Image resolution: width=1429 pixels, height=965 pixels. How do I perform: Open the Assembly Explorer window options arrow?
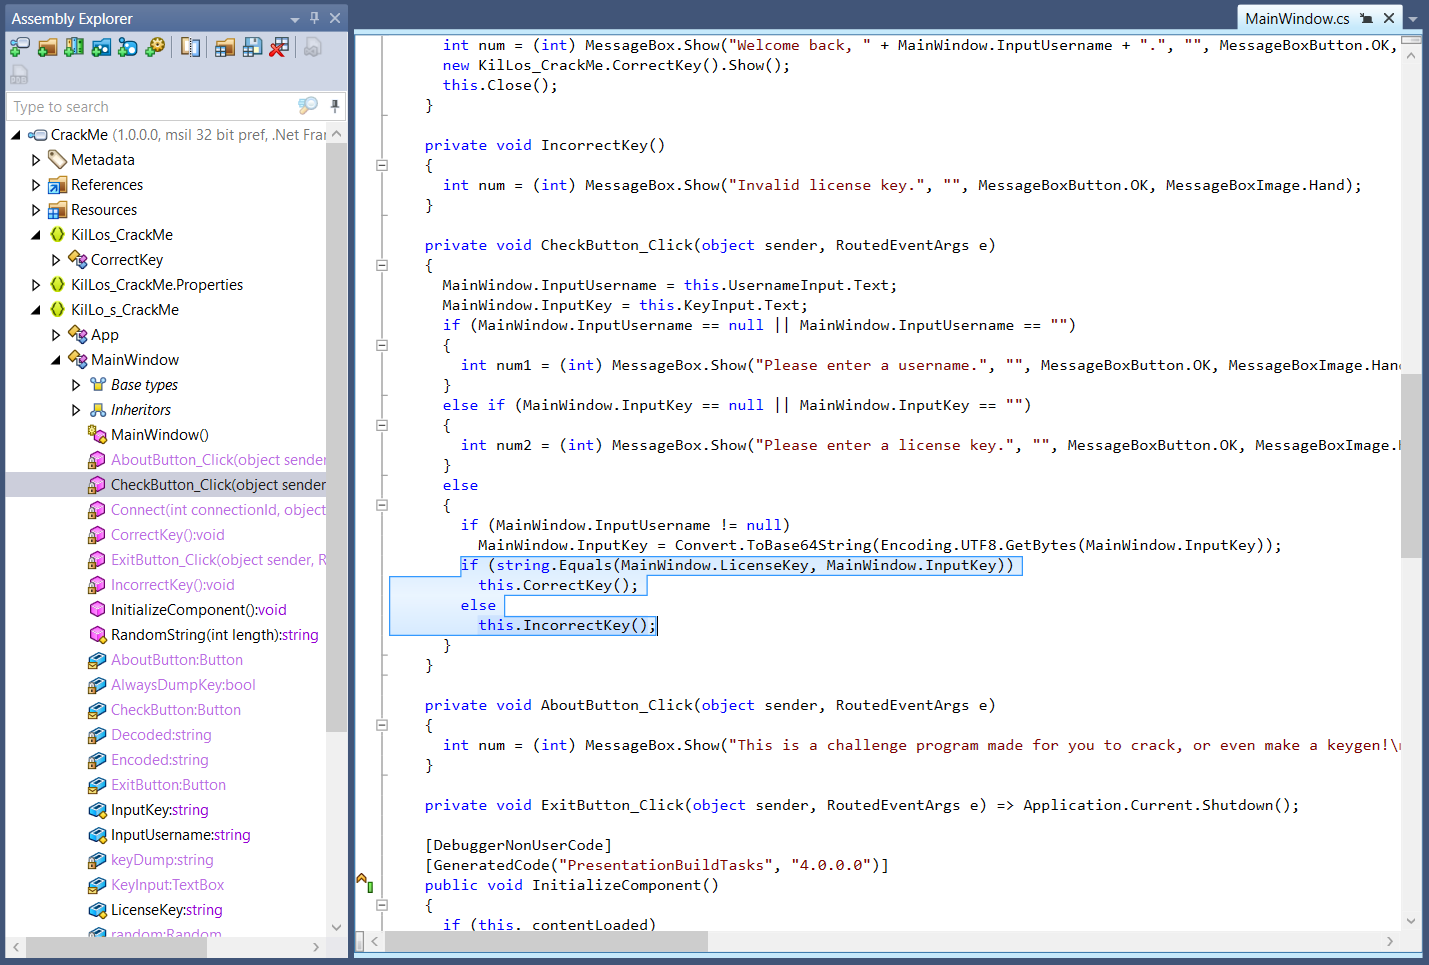(x=295, y=19)
